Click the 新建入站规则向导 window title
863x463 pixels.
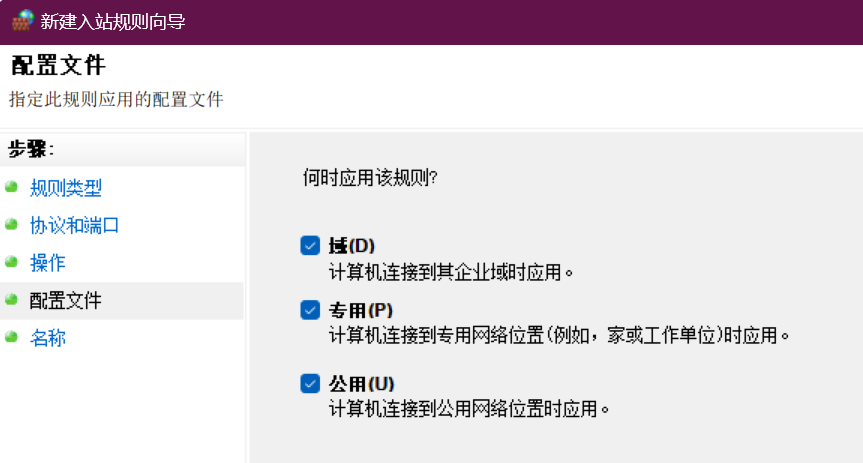(113, 21)
